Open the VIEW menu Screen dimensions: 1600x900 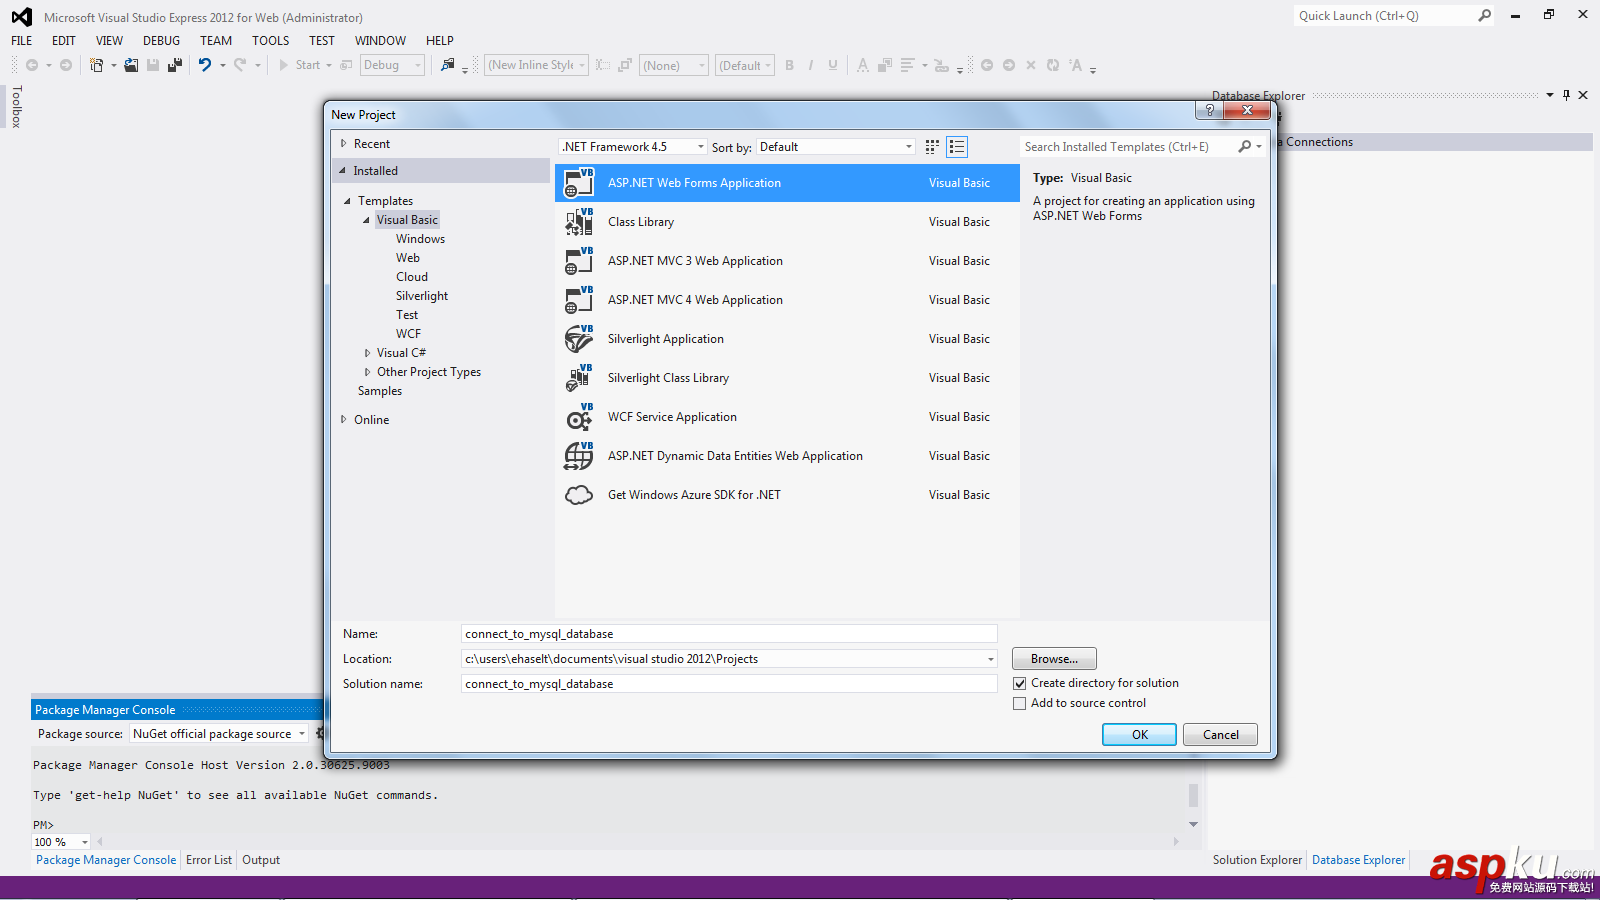point(109,41)
